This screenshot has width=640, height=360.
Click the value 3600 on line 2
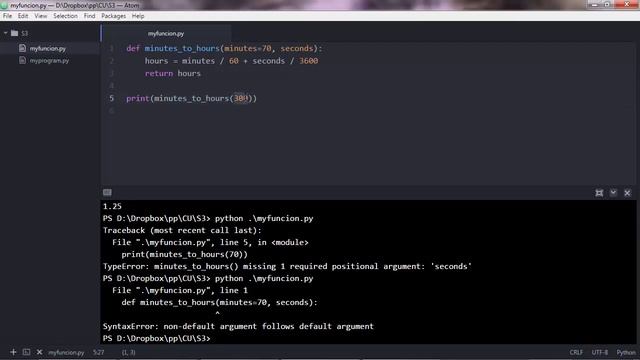[x=309, y=61]
